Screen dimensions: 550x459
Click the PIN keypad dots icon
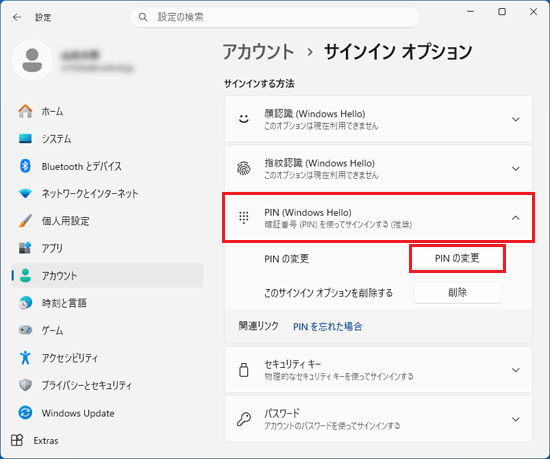(244, 218)
